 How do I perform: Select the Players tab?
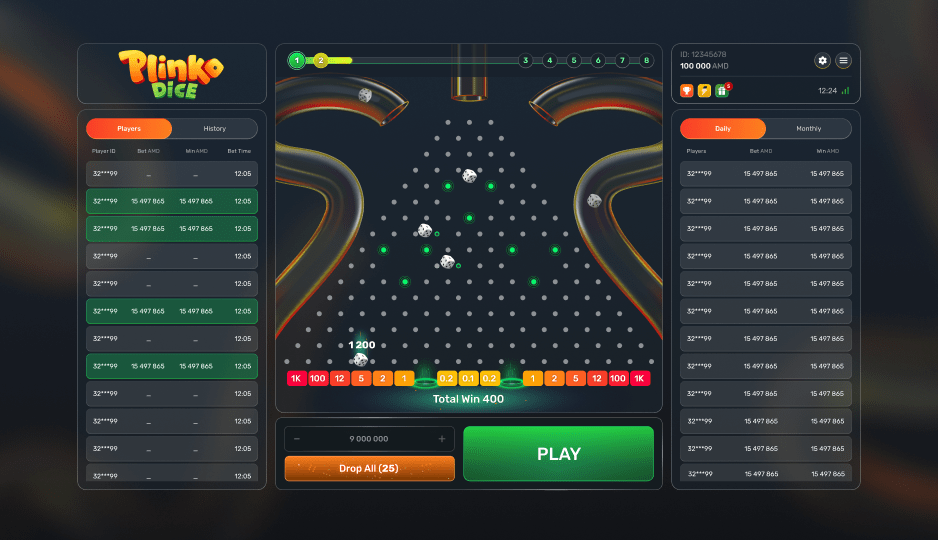pos(129,129)
